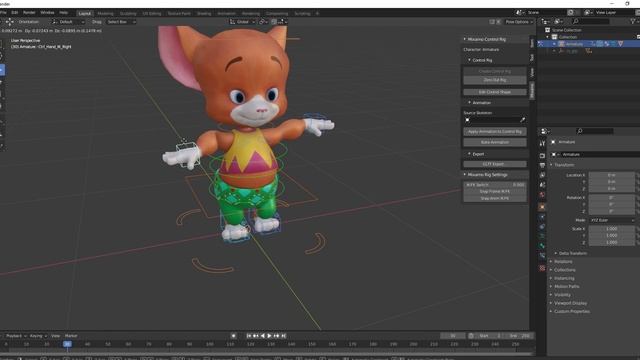Open the Scene properties tab icon

542,185
